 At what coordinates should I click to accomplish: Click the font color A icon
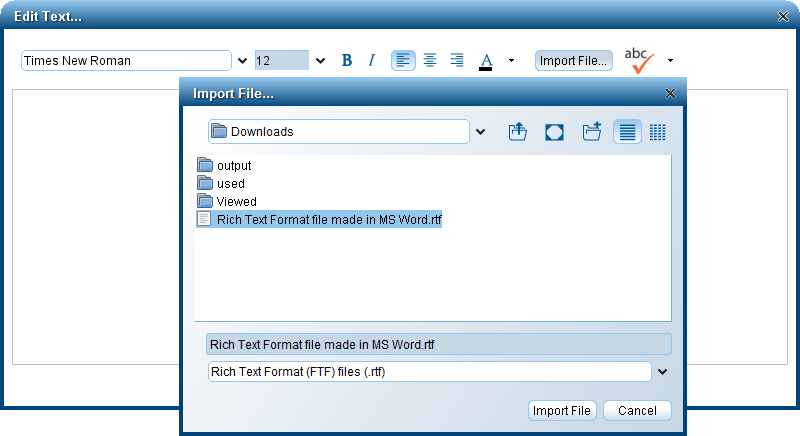486,61
